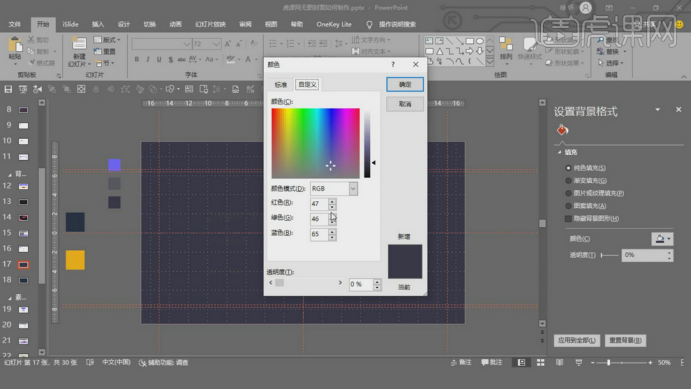Screen dimensions: 692x389
Task: Collapse the fill section expander
Action: (560, 152)
